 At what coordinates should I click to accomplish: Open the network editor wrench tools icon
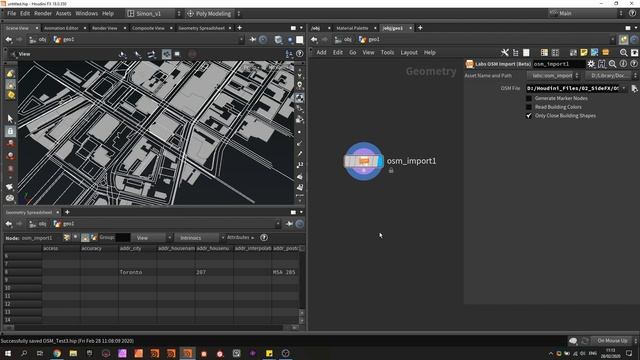(505, 53)
